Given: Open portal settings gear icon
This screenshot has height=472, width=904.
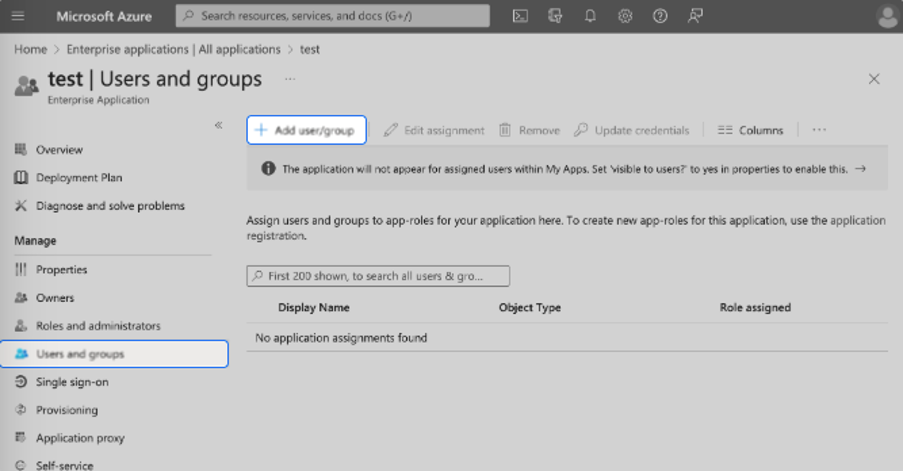Looking at the screenshot, I should [625, 17].
